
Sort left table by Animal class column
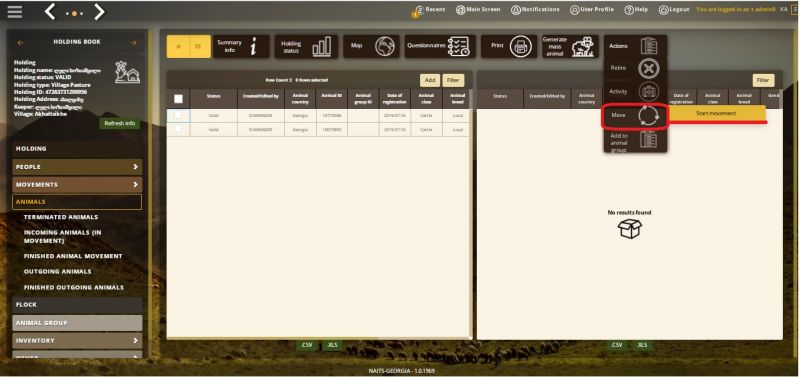click(x=426, y=99)
